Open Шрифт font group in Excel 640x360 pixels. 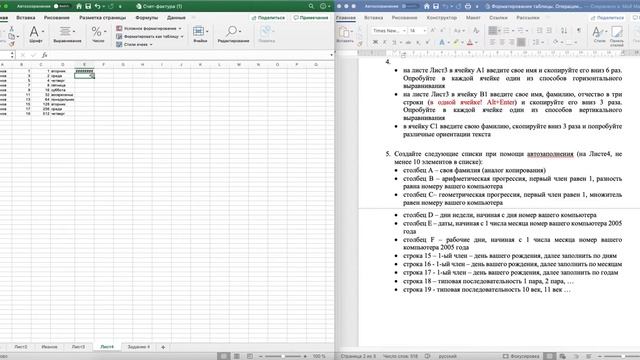coord(36,35)
